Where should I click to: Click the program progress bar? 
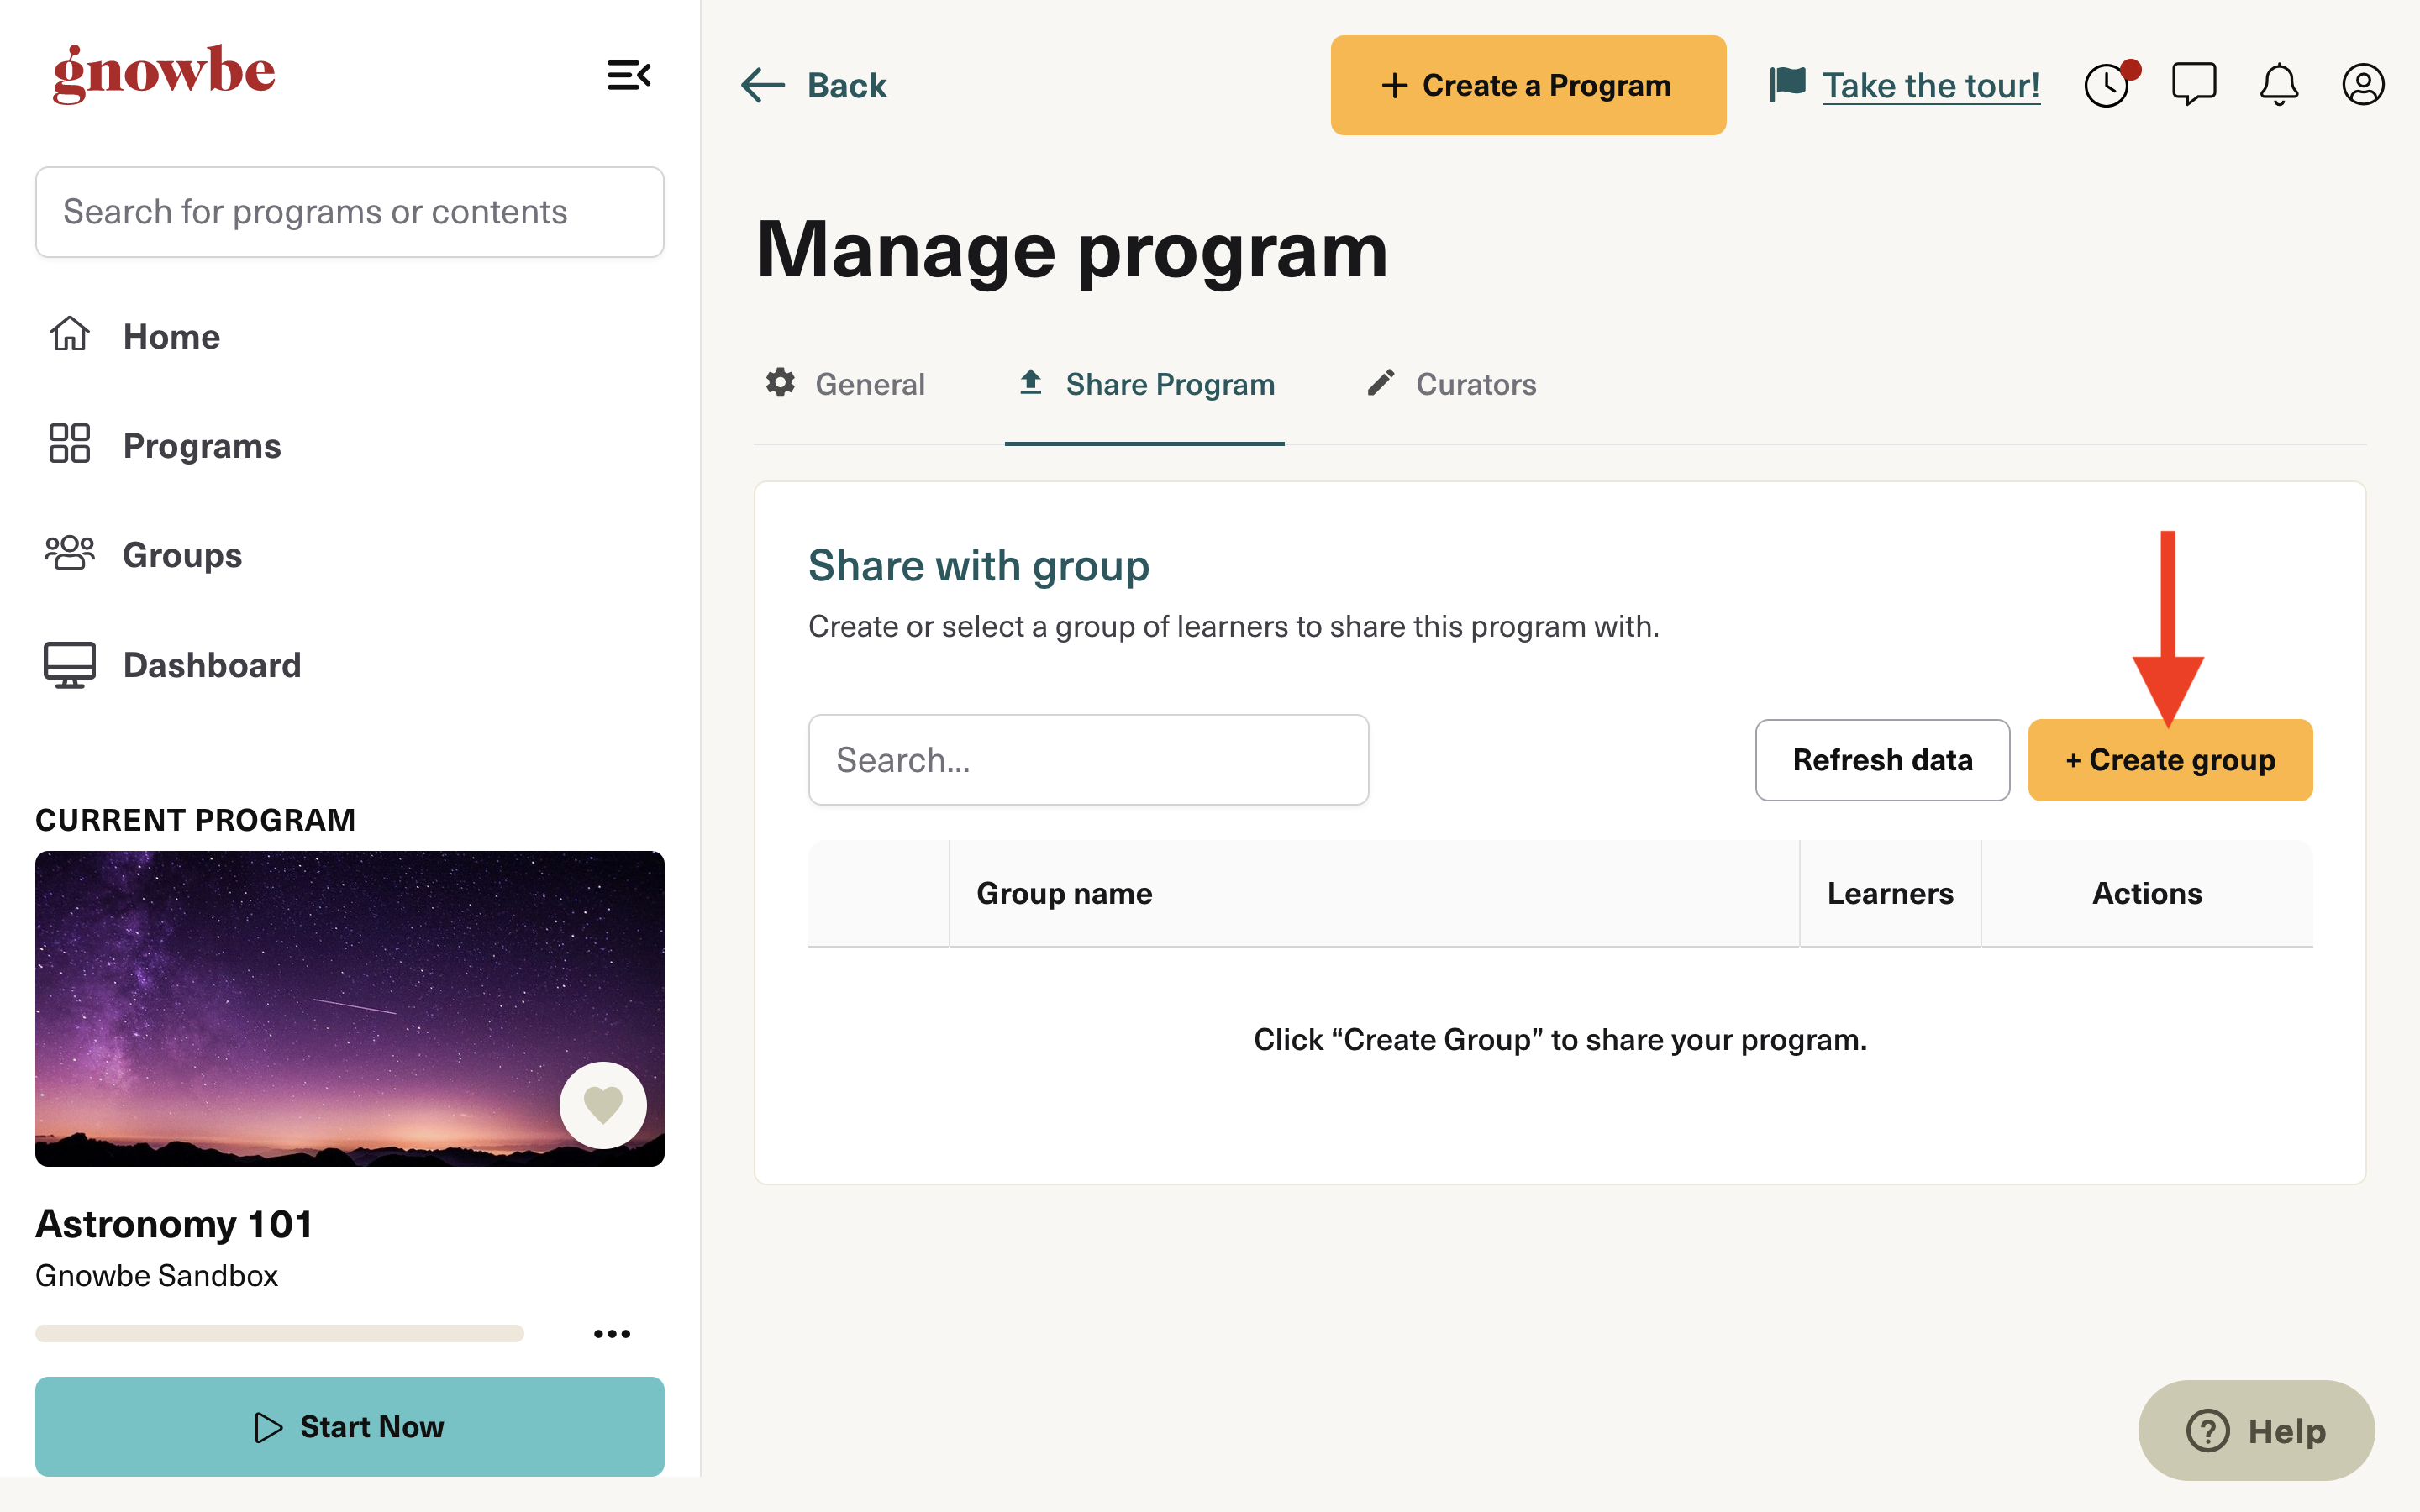(x=280, y=1333)
